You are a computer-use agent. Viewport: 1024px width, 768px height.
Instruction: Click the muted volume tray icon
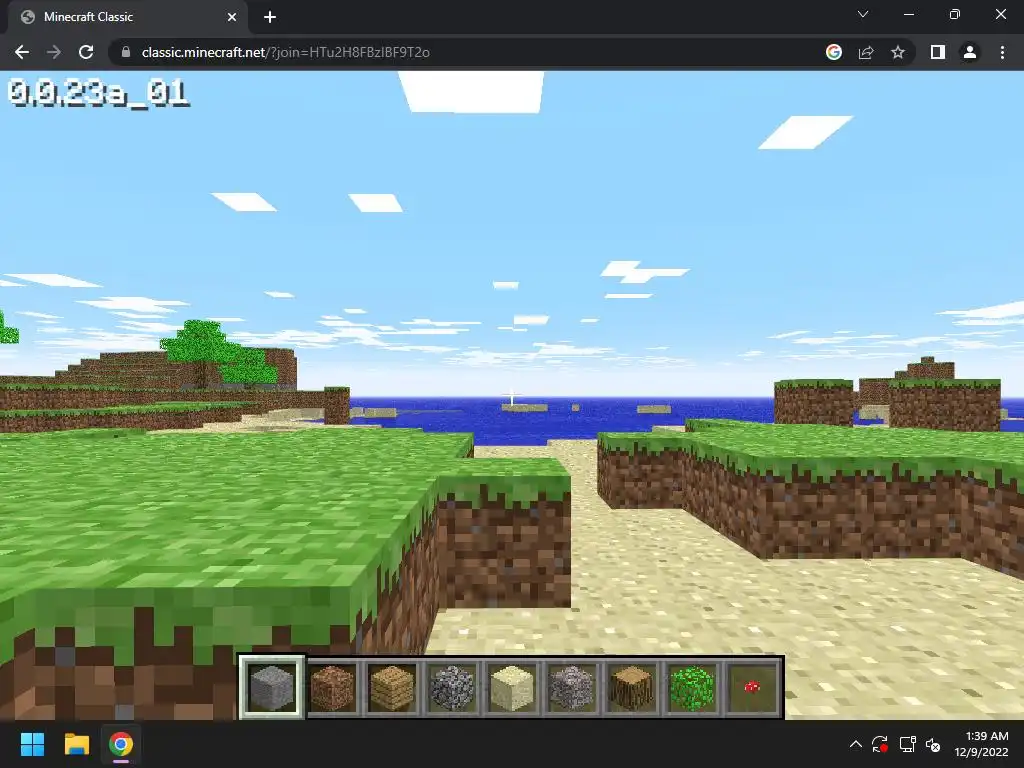click(x=933, y=744)
